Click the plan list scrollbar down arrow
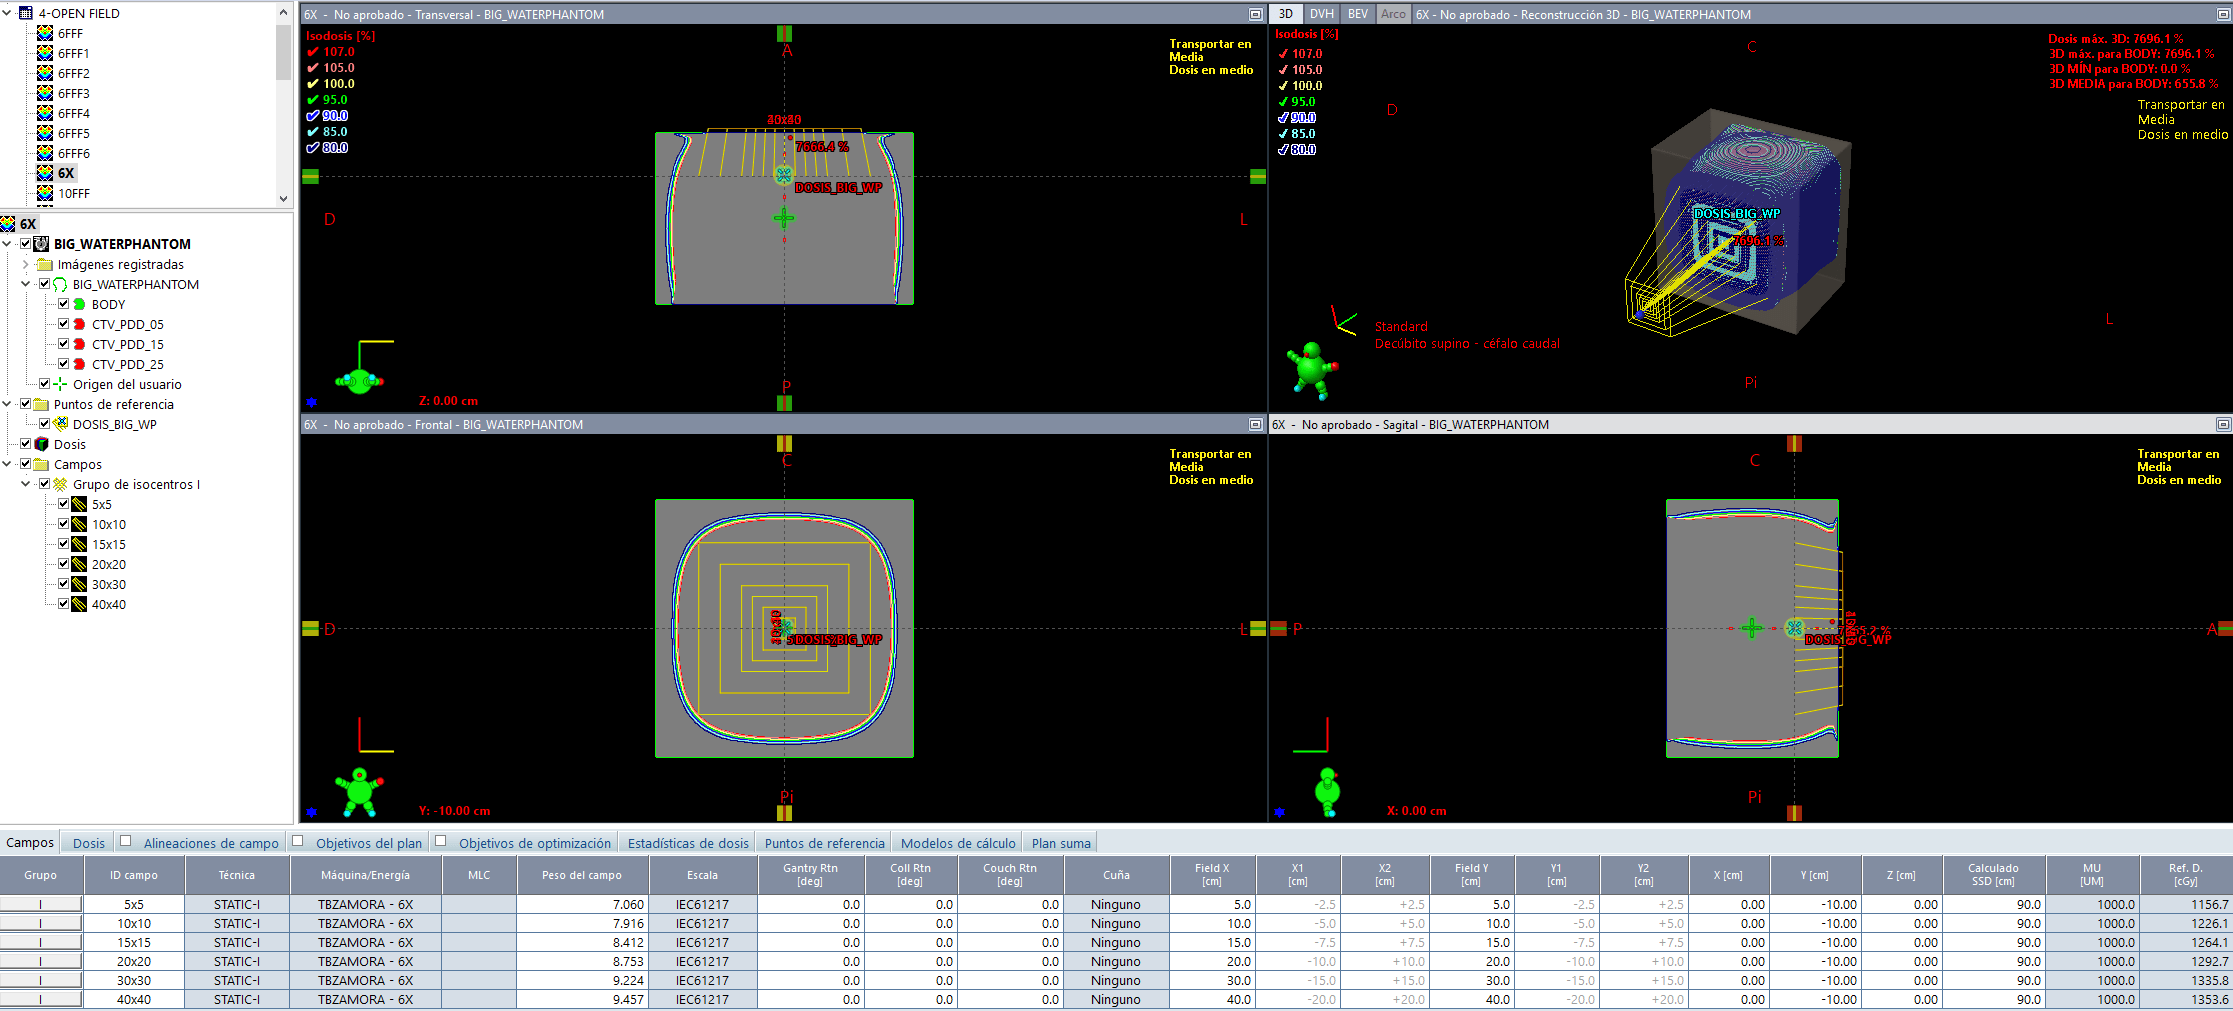The image size is (2233, 1011). (283, 198)
